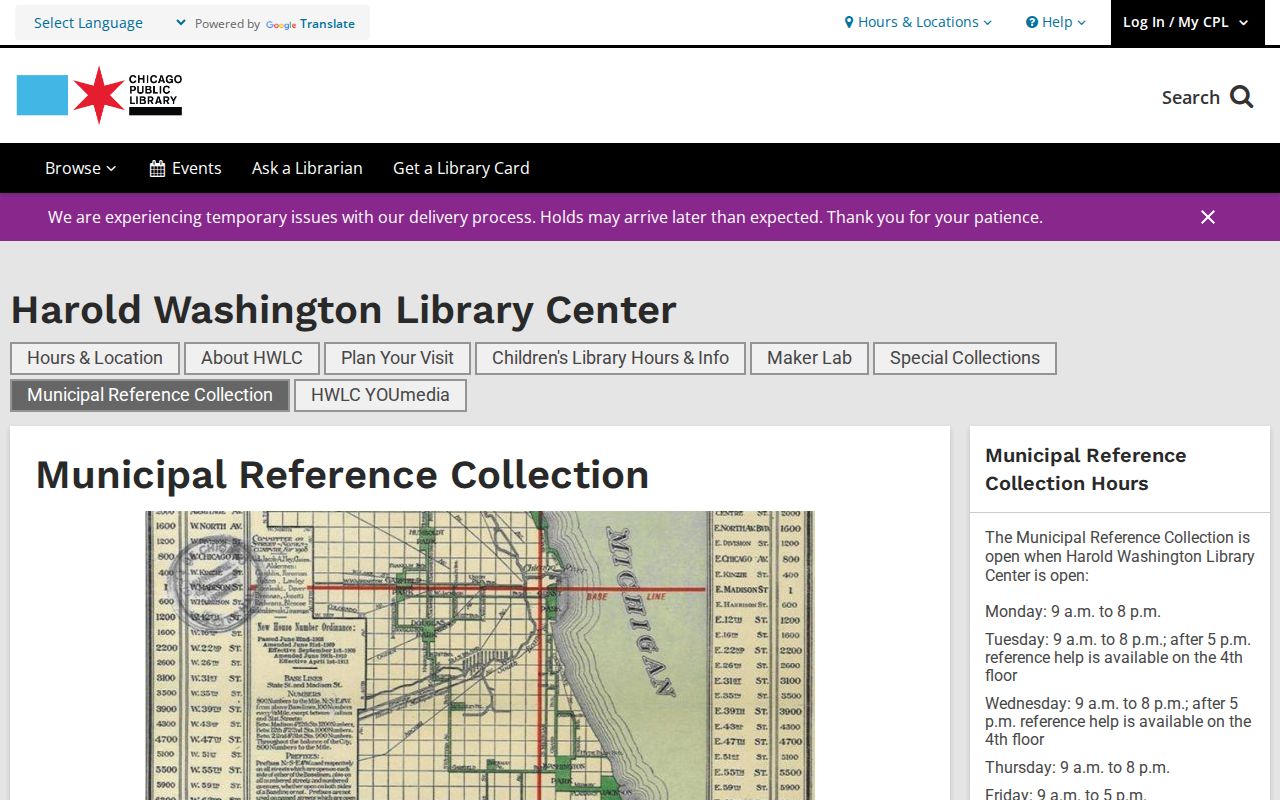Expand the Hours & Locations menu
Screen dimensions: 1280x800
918,22
